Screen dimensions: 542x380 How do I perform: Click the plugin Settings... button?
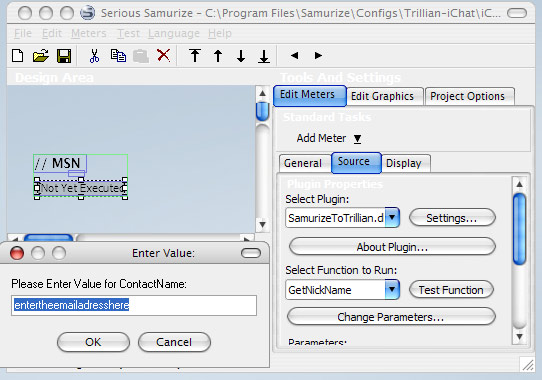(452, 218)
